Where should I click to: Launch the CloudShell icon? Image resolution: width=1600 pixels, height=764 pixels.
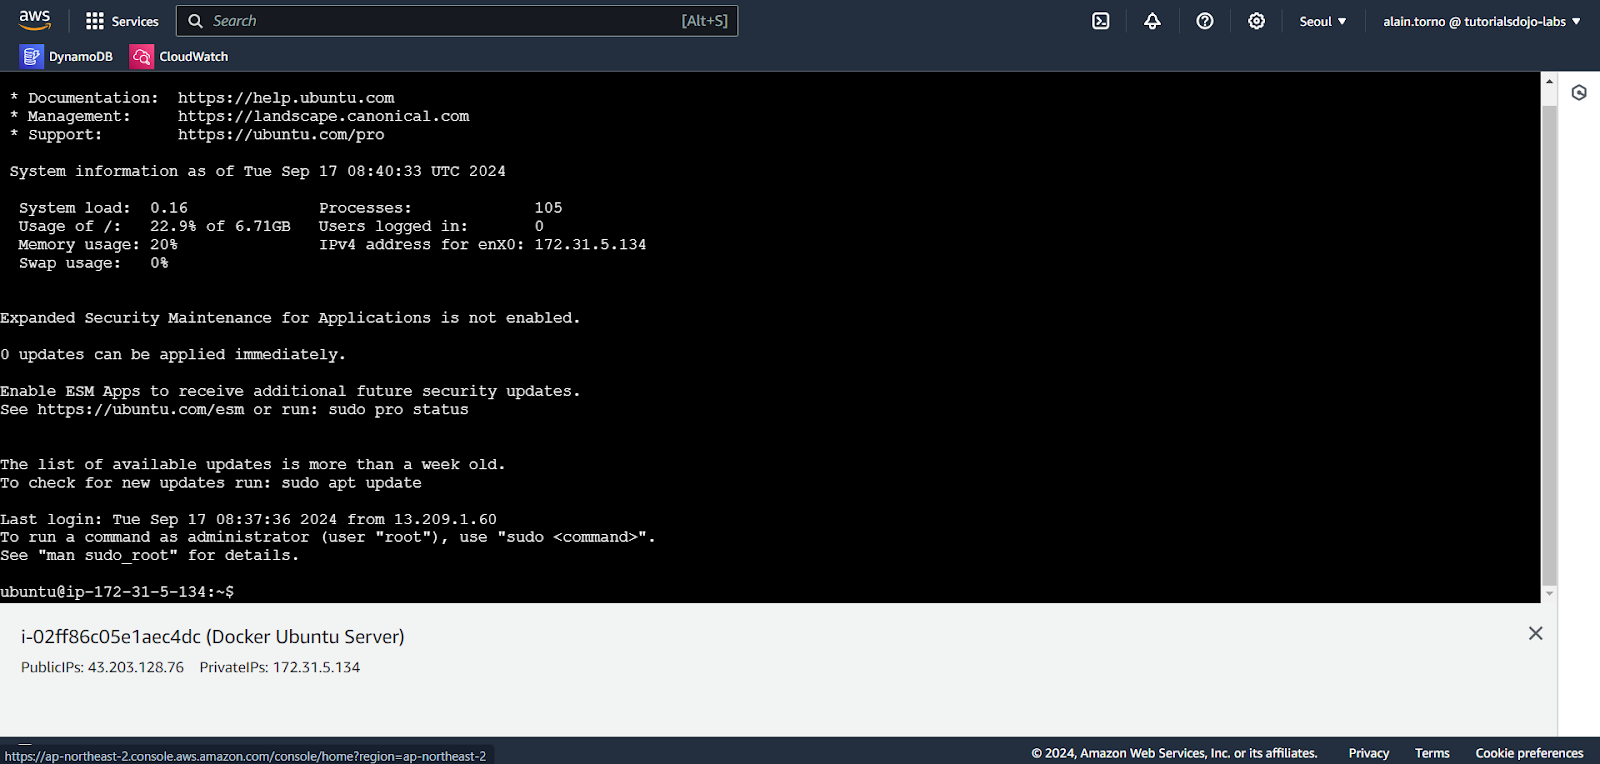(1101, 21)
